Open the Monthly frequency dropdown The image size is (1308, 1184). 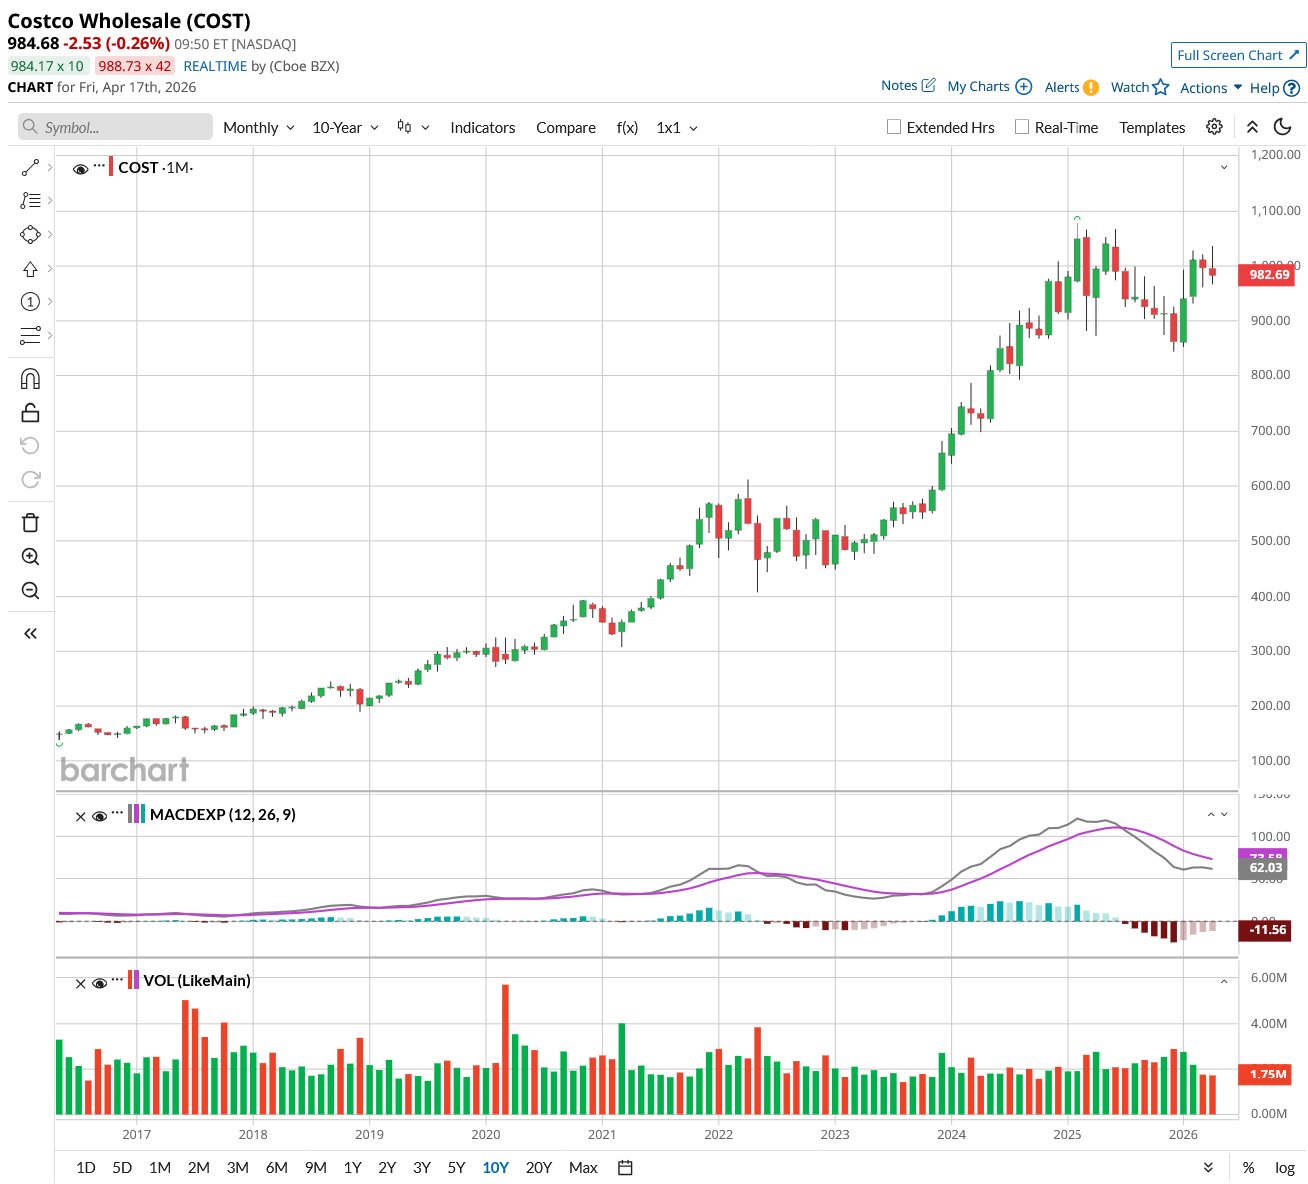pos(258,128)
